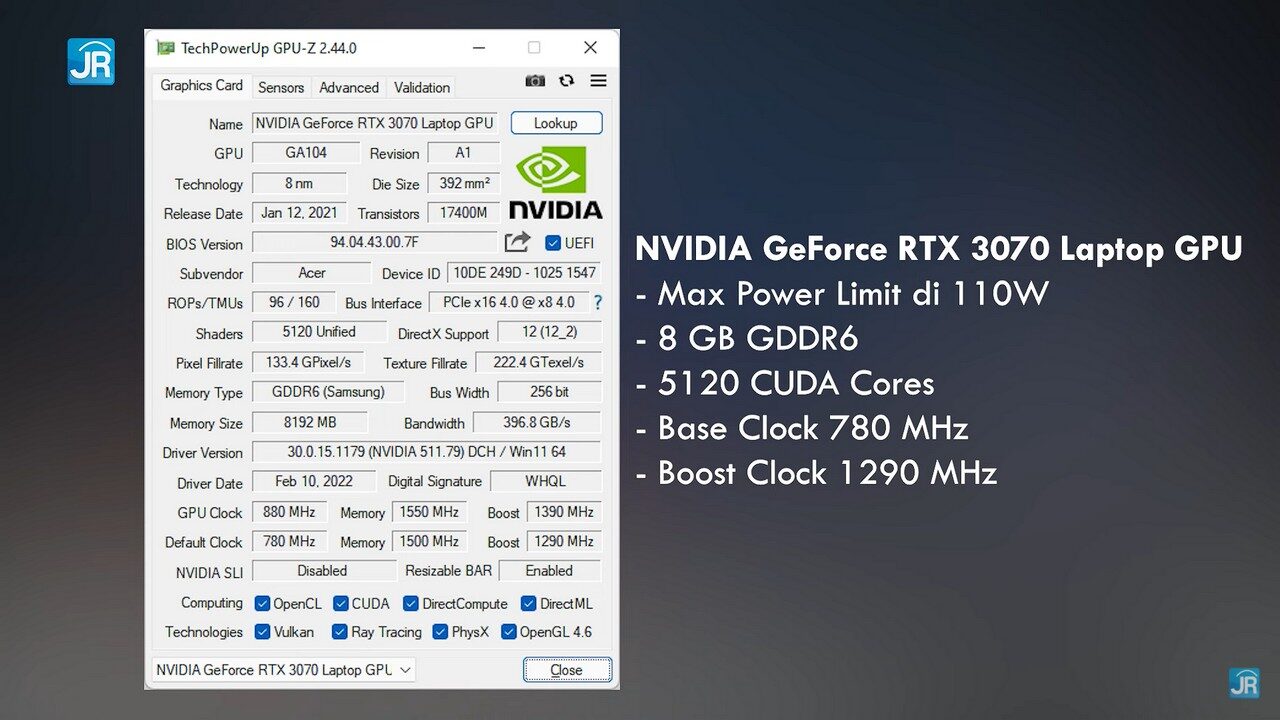1280x720 pixels.
Task: Click the Close button
Action: point(566,670)
